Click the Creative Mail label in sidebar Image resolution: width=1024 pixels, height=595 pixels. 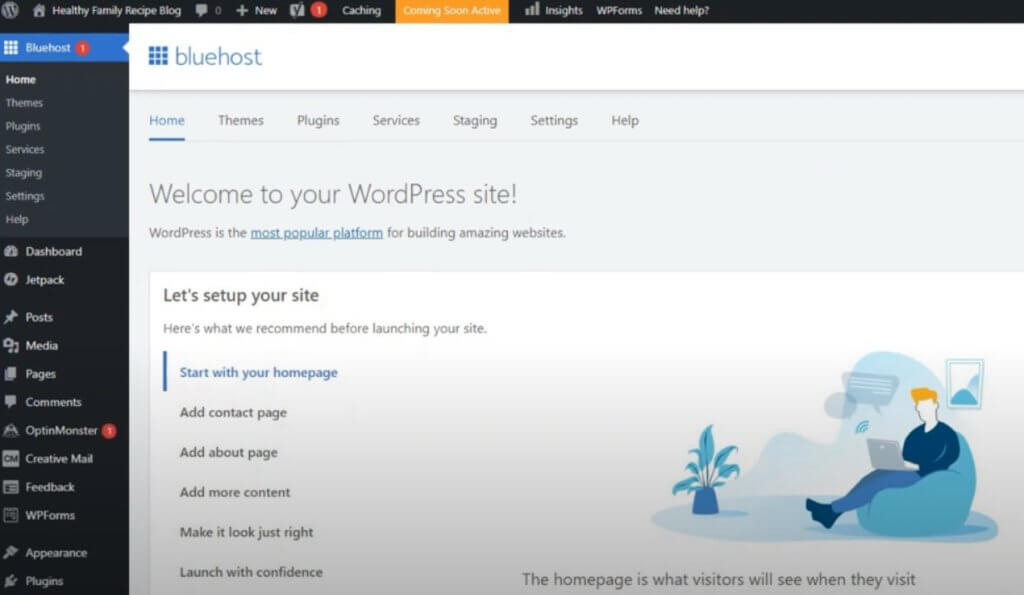(59, 458)
